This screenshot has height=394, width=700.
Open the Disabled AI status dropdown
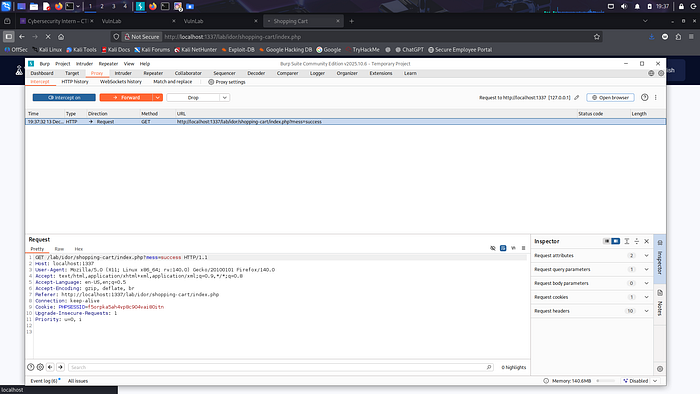640,381
